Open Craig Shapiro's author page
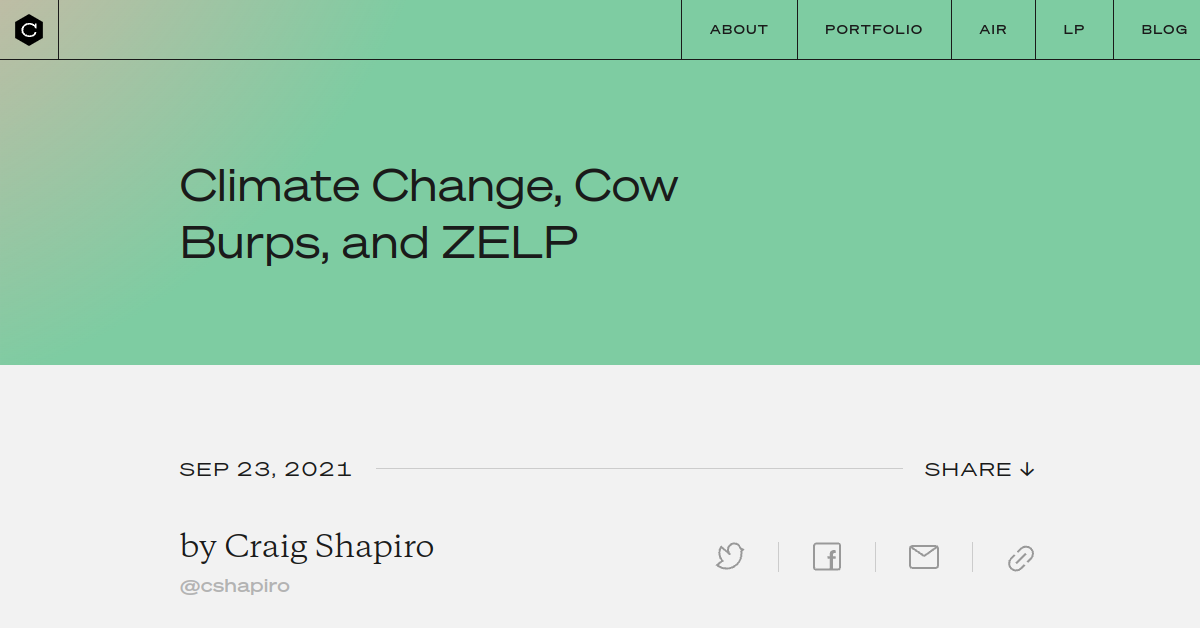This screenshot has height=628, width=1200. click(x=331, y=546)
